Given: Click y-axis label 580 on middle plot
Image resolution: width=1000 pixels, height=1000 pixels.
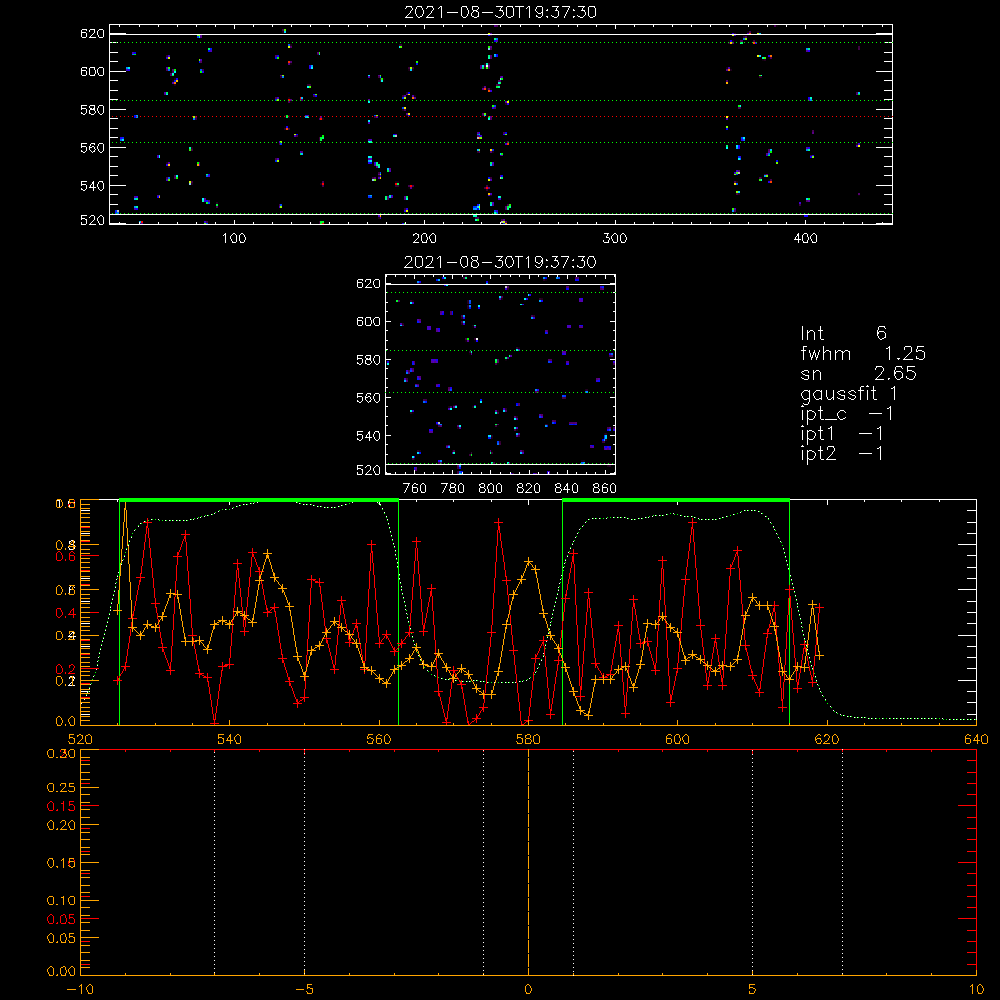Looking at the screenshot, I should click(x=369, y=360).
